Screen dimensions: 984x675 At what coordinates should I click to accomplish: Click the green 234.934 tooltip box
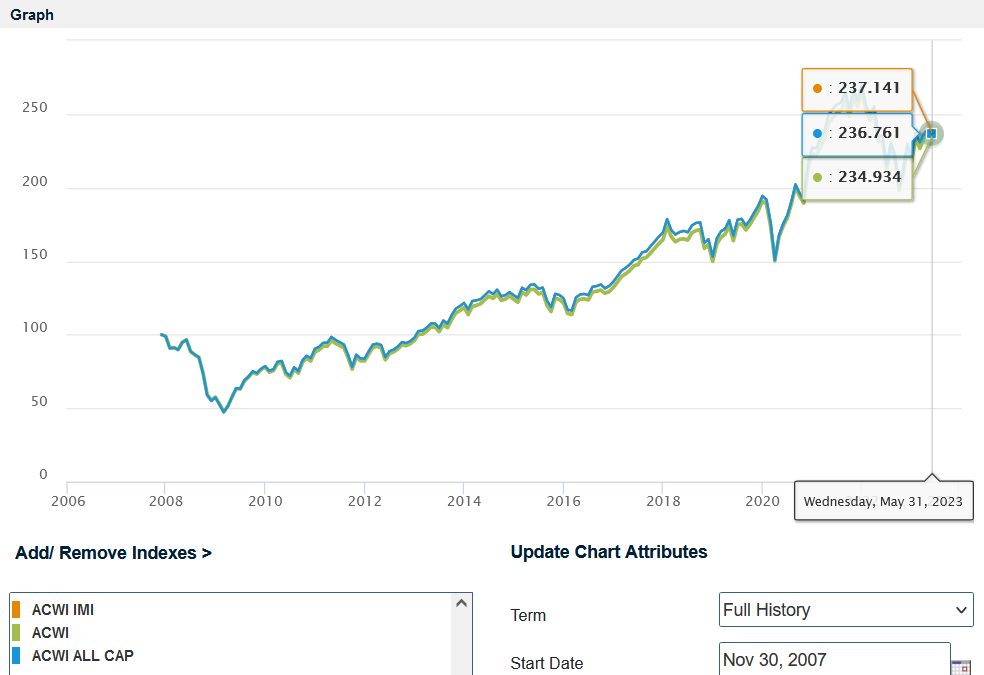[x=856, y=178]
